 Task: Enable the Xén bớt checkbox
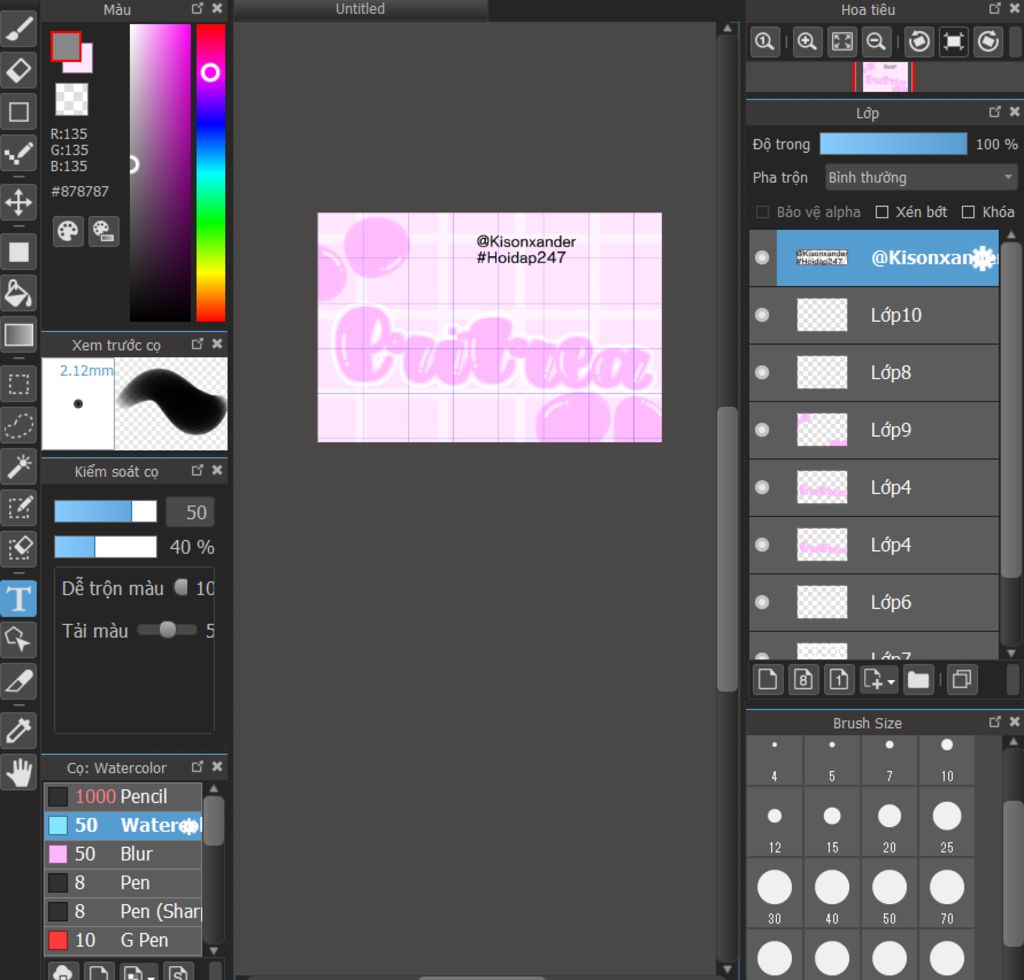(x=882, y=212)
